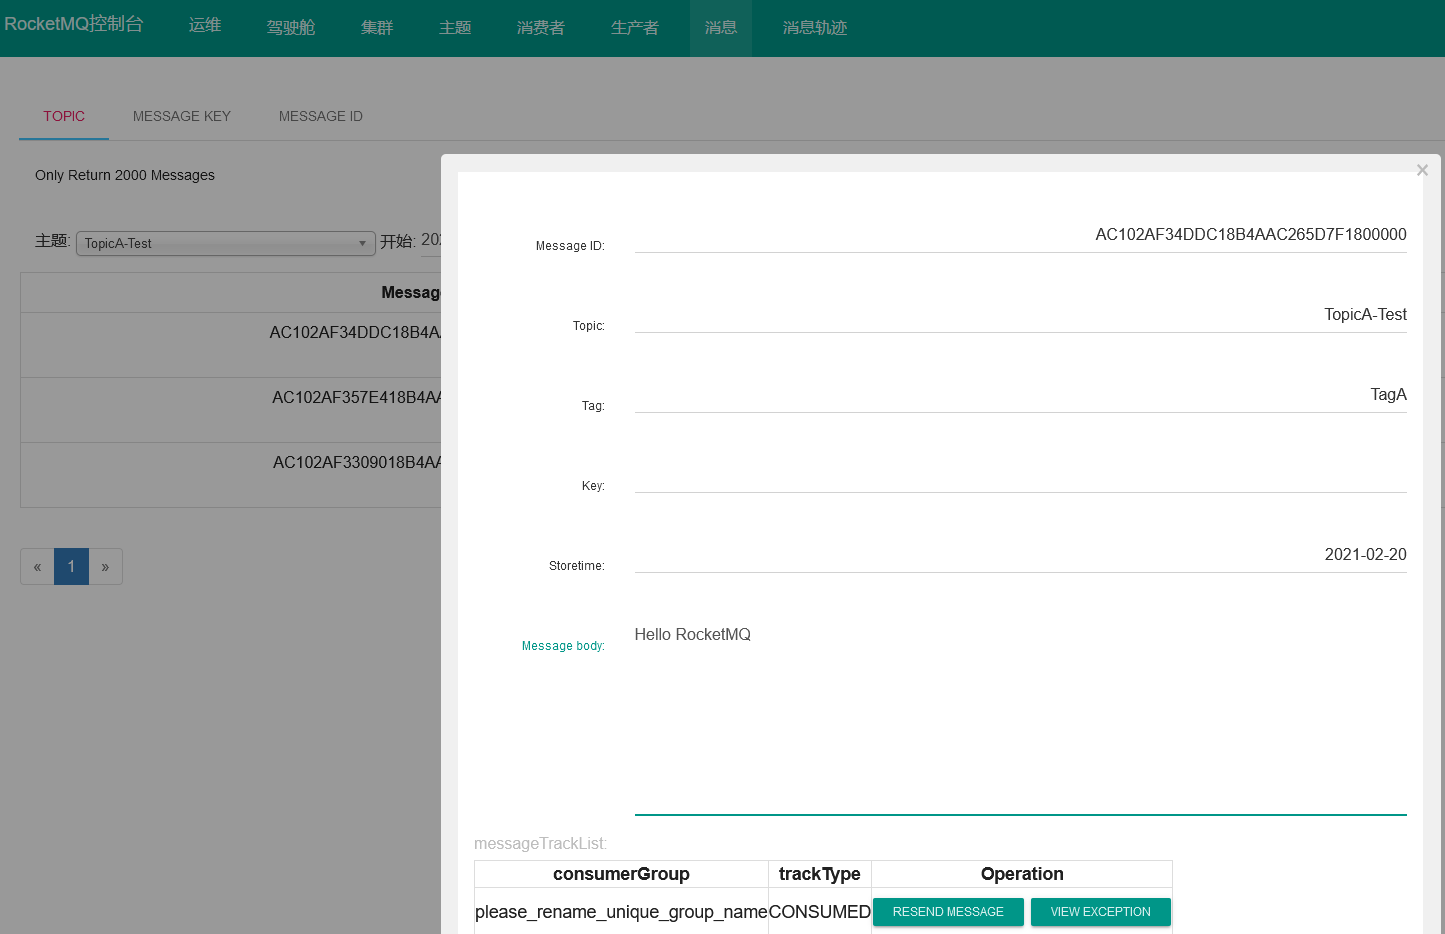The image size is (1445, 934).
Task: Select the 消息 message menu
Action: coord(721,28)
